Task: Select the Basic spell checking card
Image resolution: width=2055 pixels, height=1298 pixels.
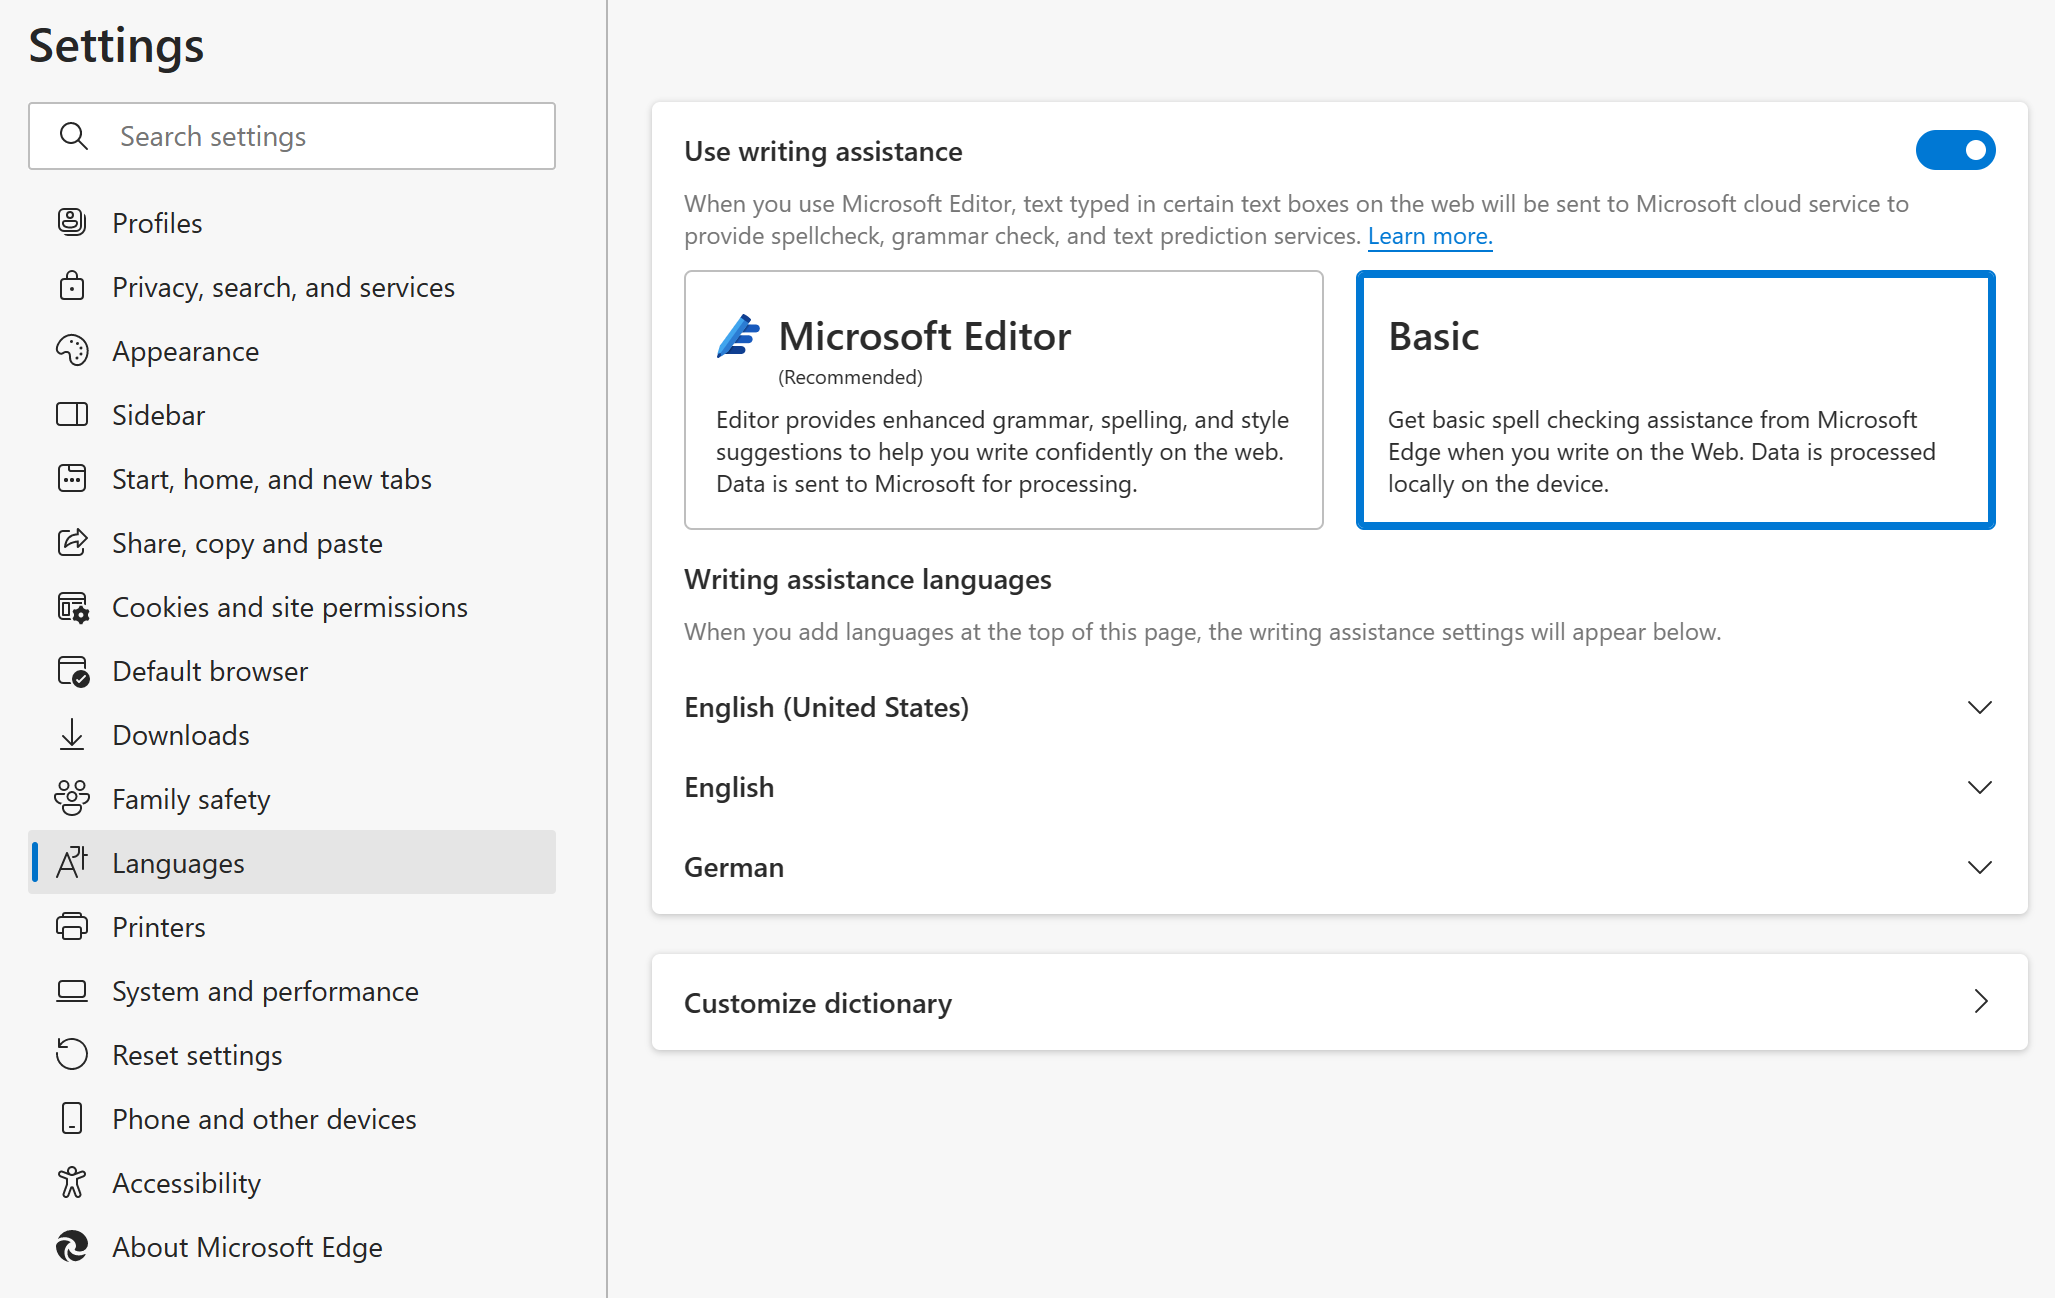Action: [x=1675, y=400]
